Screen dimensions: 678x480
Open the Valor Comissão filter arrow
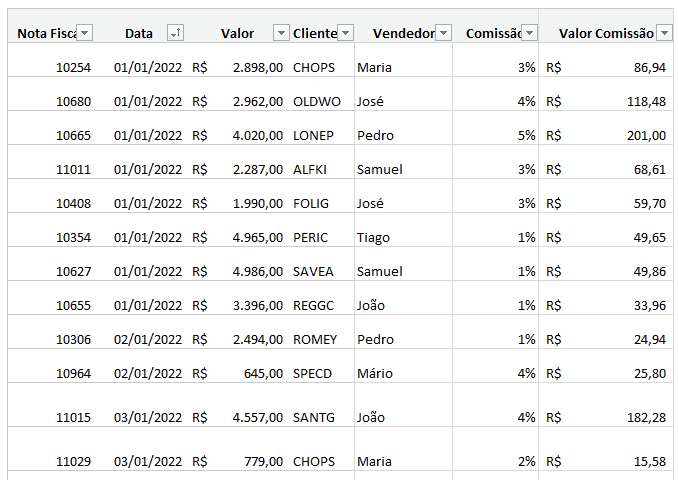coord(665,33)
